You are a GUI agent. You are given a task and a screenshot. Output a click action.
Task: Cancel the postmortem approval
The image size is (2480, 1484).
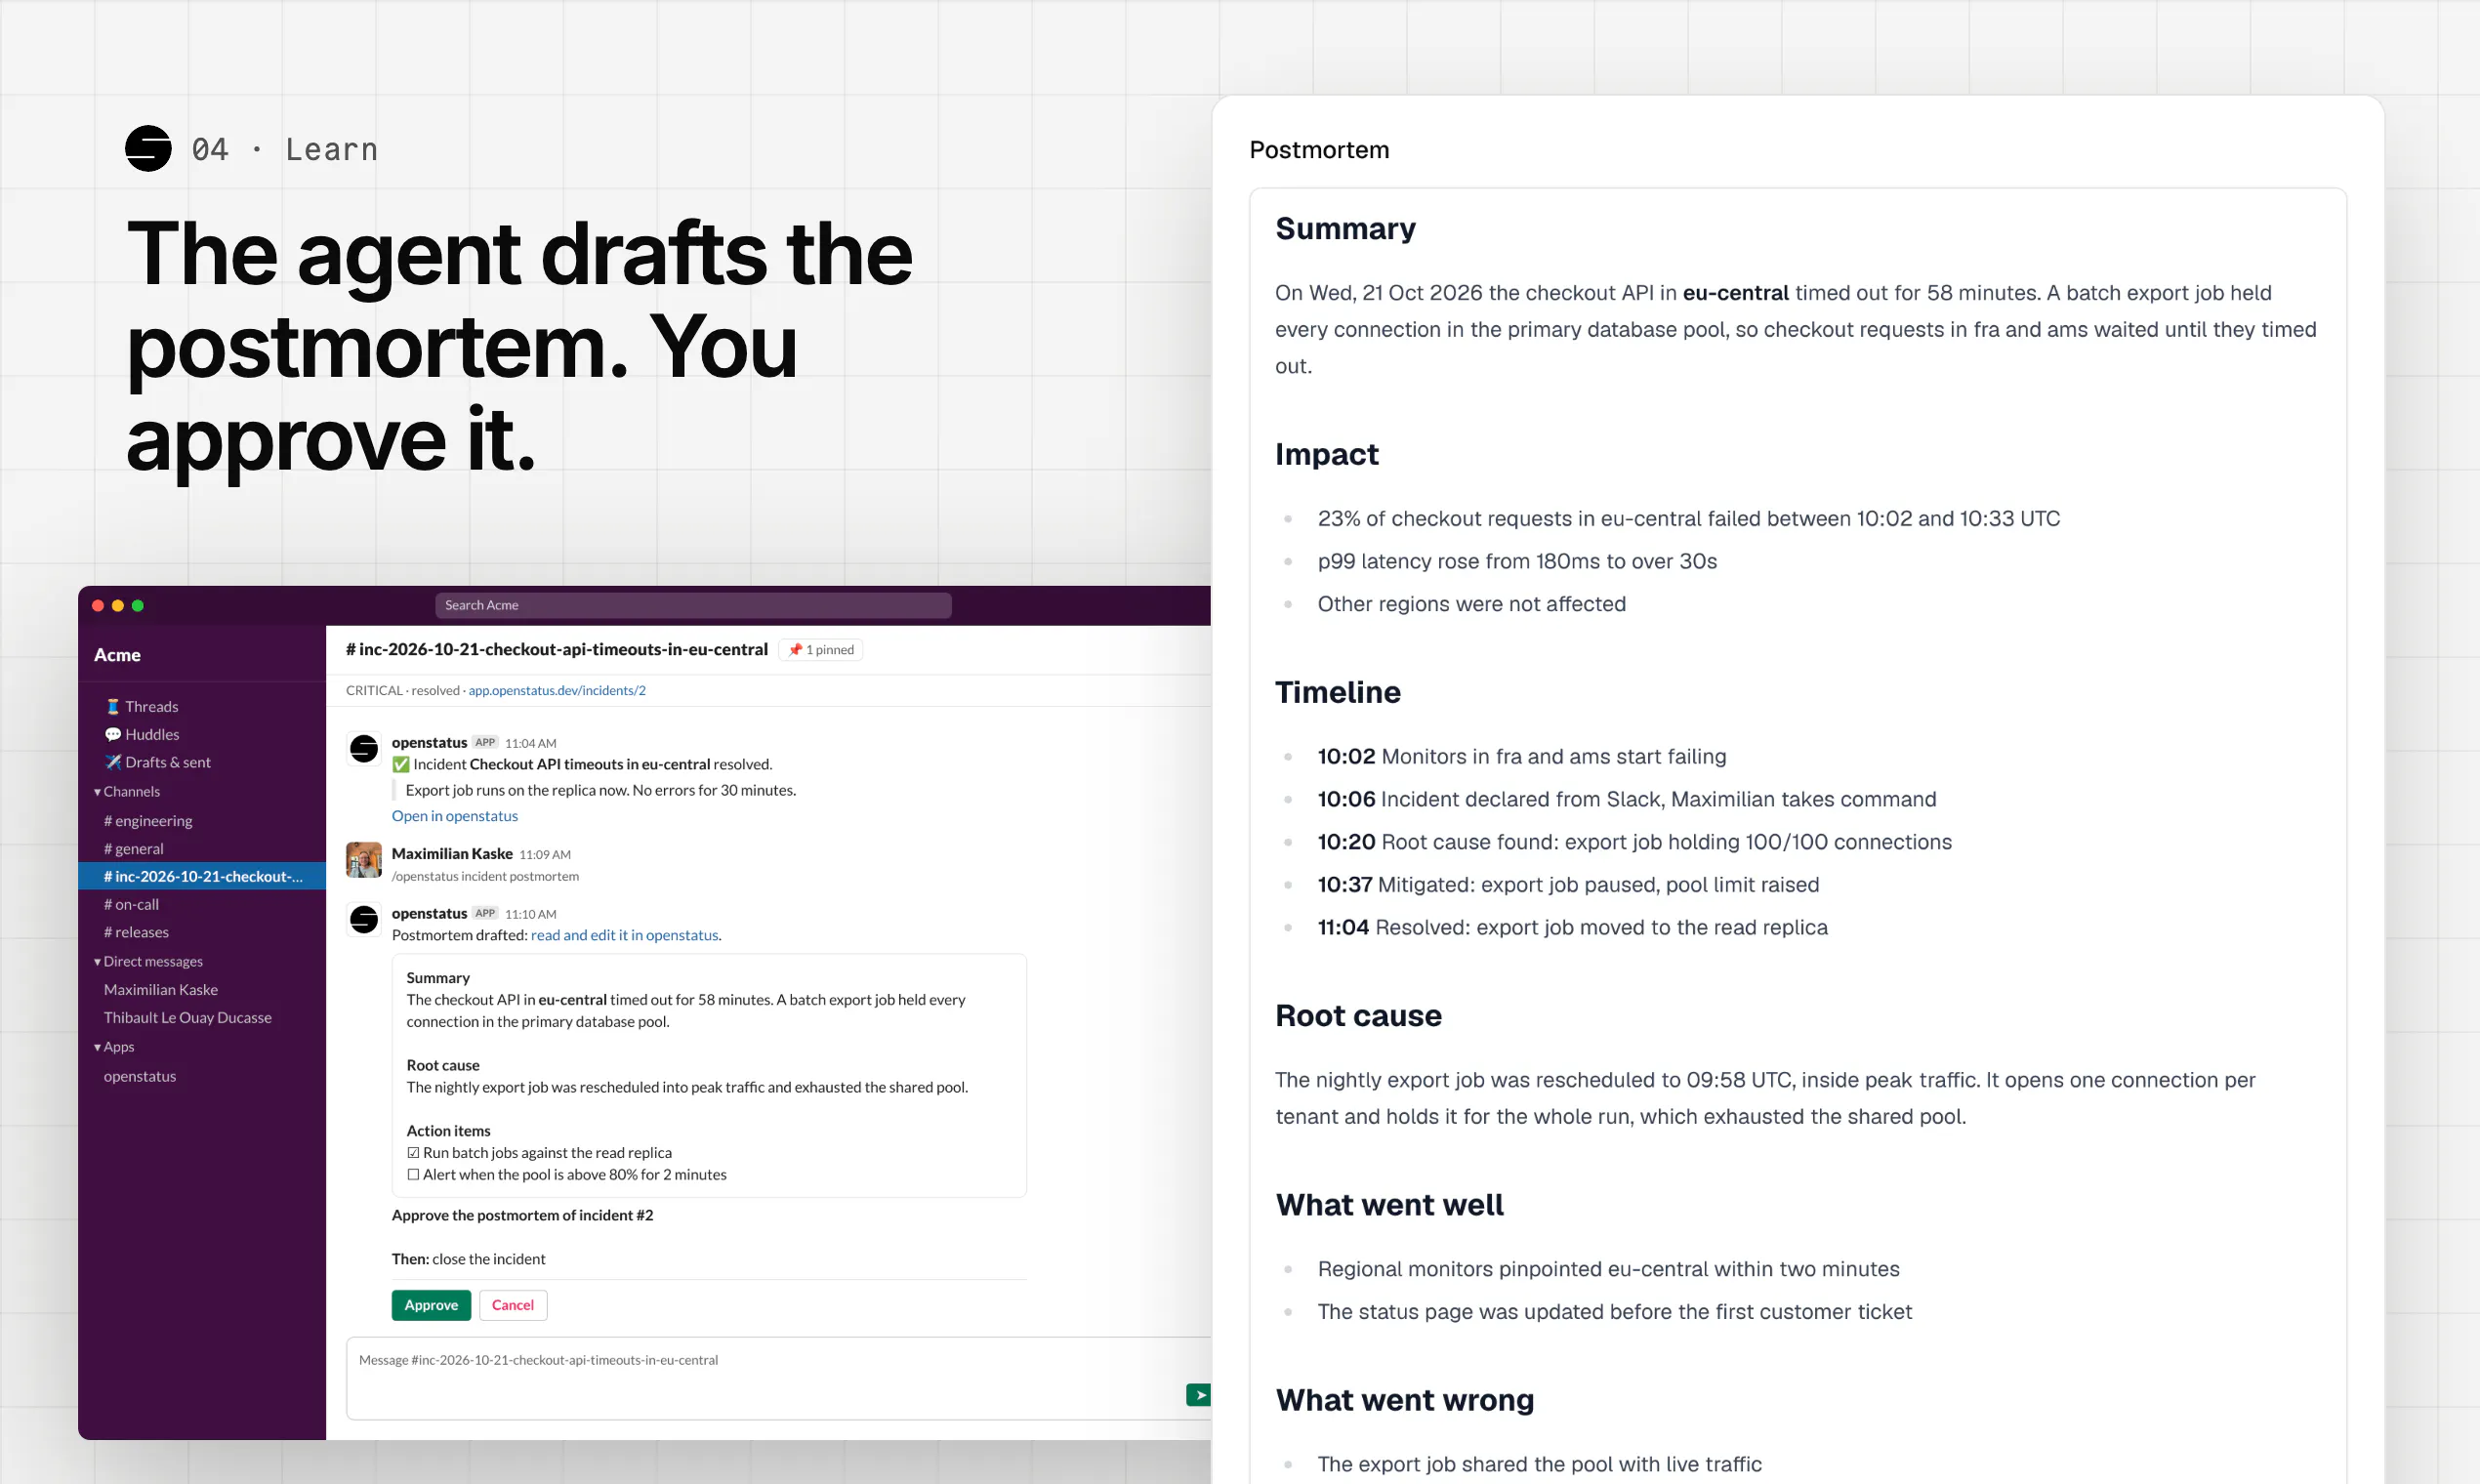coord(513,1306)
